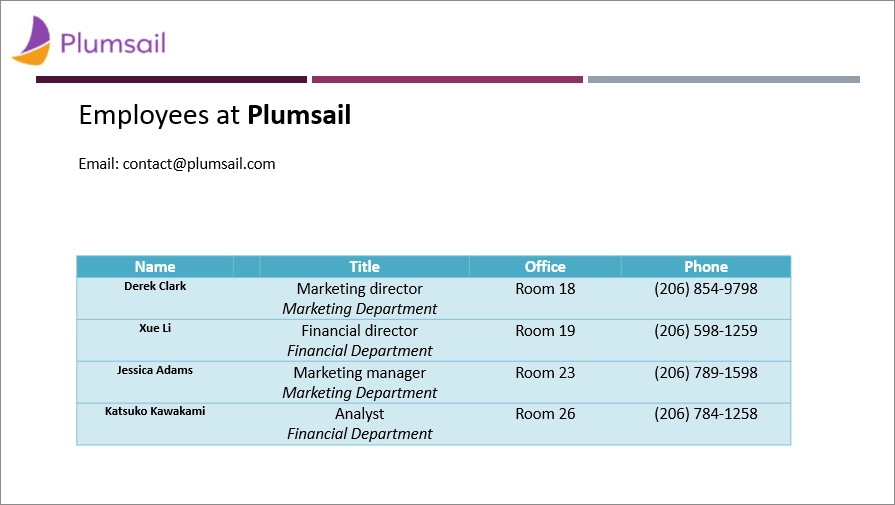Select the Katsuko Kawakami name cell
This screenshot has height=505, width=895.
155,424
